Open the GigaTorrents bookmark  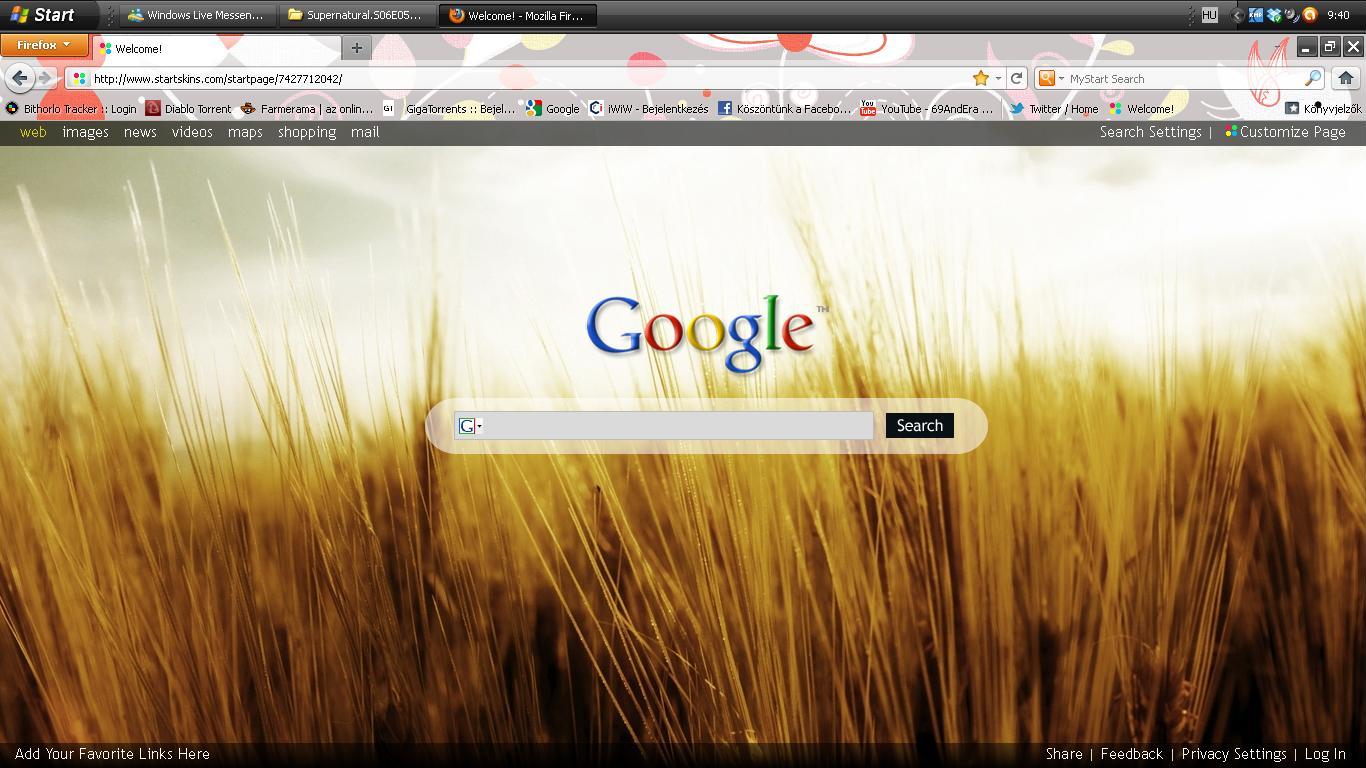(x=449, y=108)
